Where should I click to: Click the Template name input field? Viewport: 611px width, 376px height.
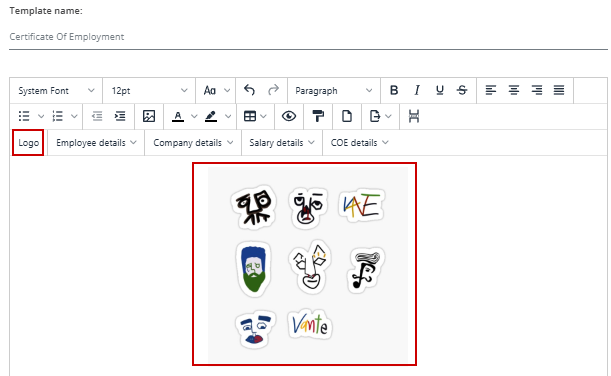coord(308,37)
